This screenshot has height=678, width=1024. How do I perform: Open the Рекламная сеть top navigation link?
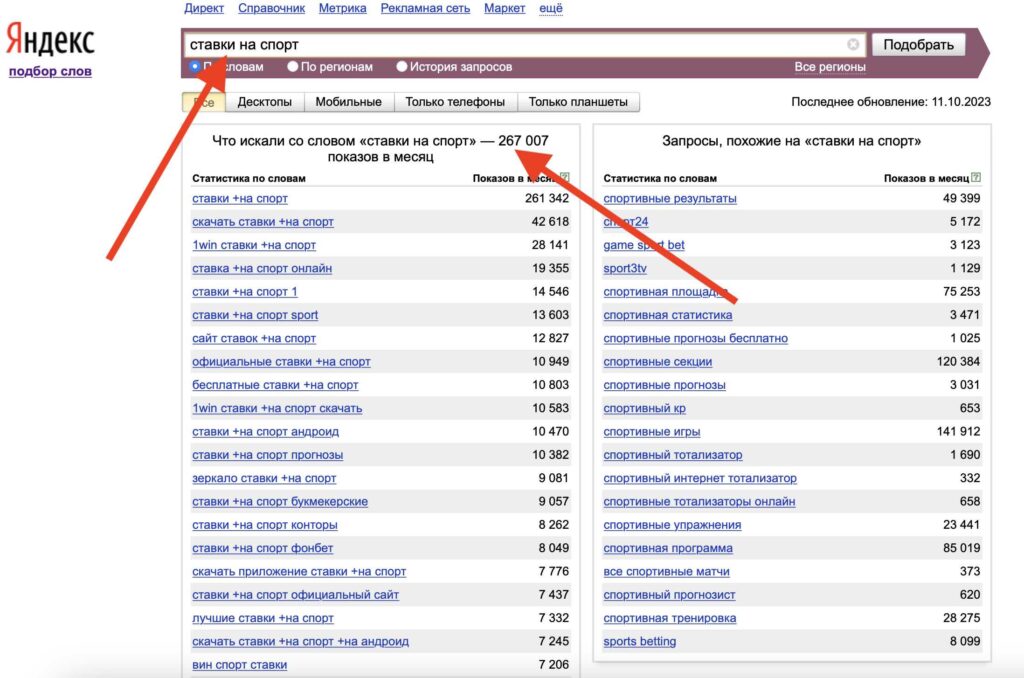tap(425, 8)
